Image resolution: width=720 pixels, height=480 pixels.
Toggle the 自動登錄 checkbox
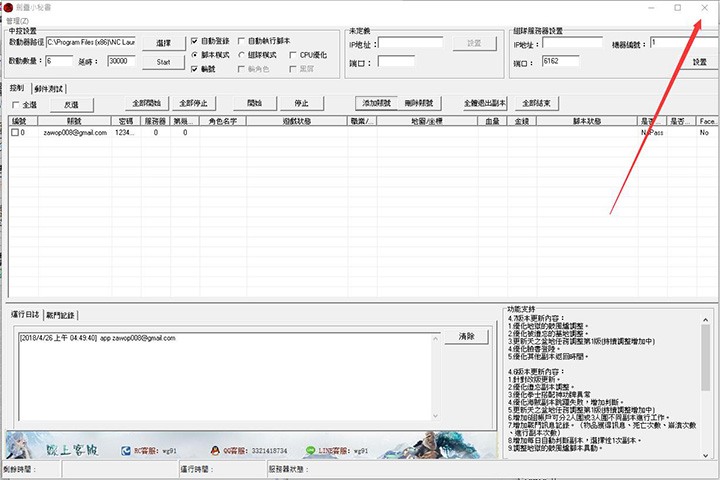pyautogui.click(x=194, y=41)
